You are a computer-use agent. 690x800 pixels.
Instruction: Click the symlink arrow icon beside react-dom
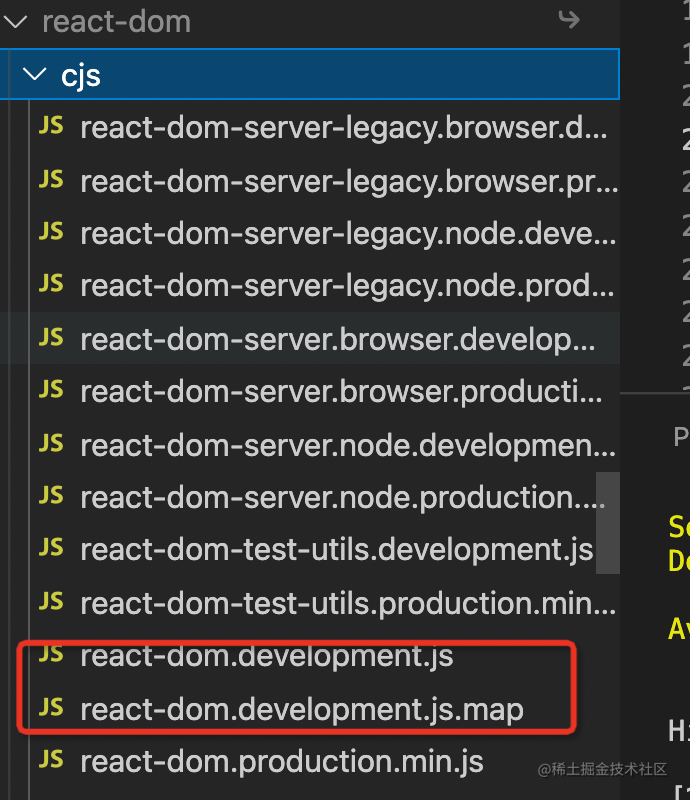(x=569, y=20)
